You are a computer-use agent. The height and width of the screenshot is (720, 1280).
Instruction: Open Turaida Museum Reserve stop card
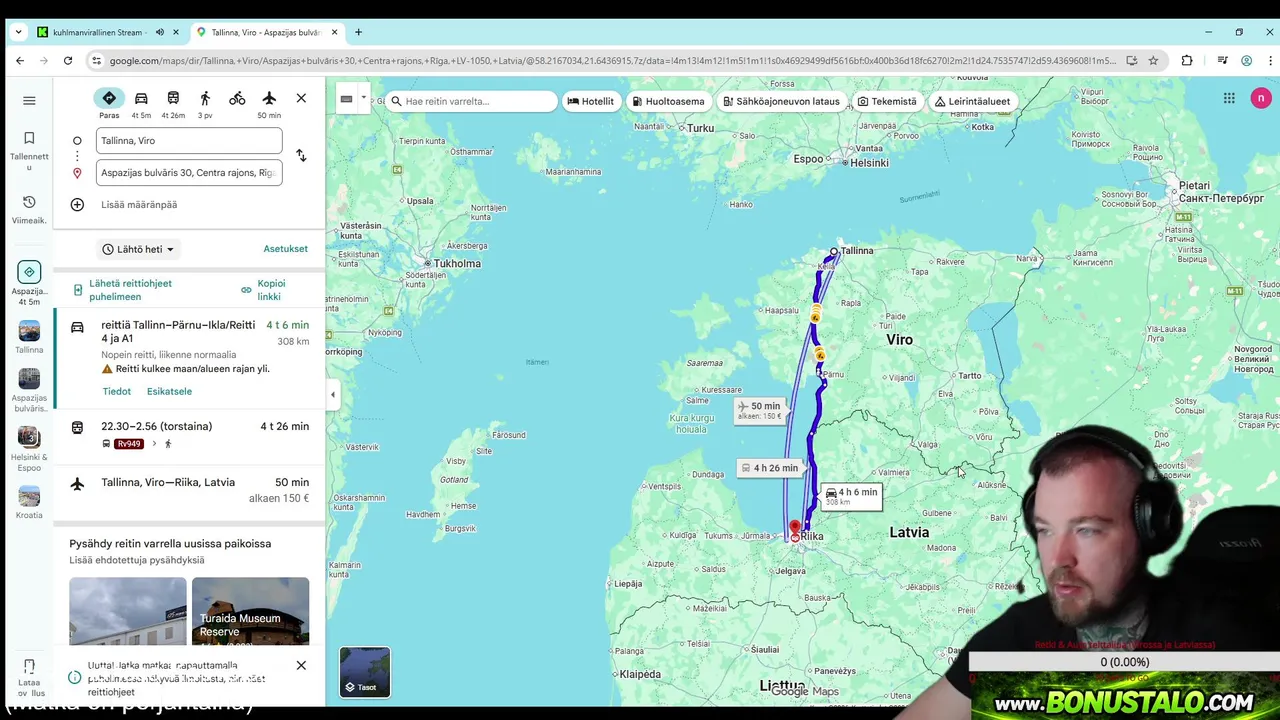[251, 612]
